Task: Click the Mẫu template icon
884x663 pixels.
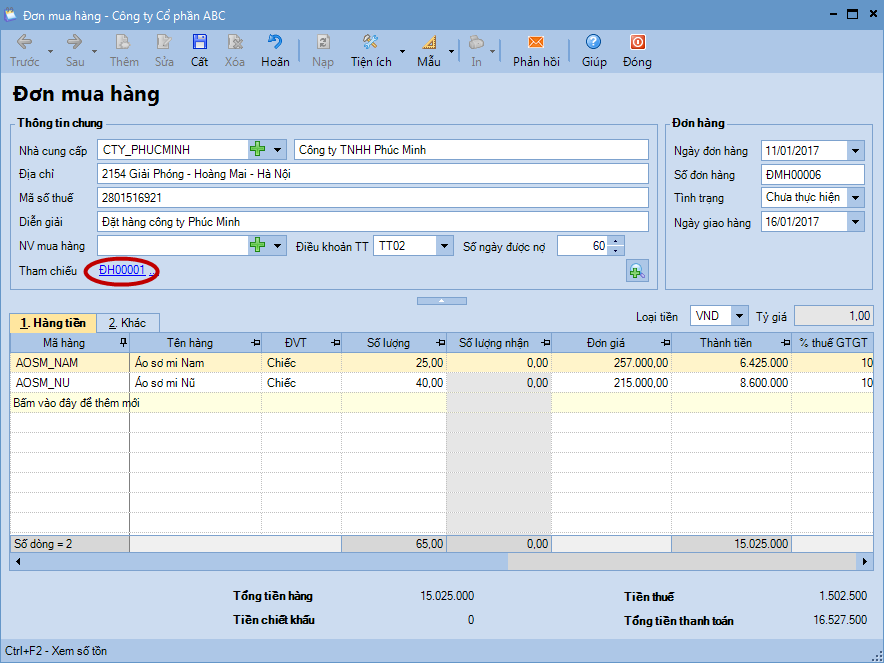Action: [x=429, y=43]
